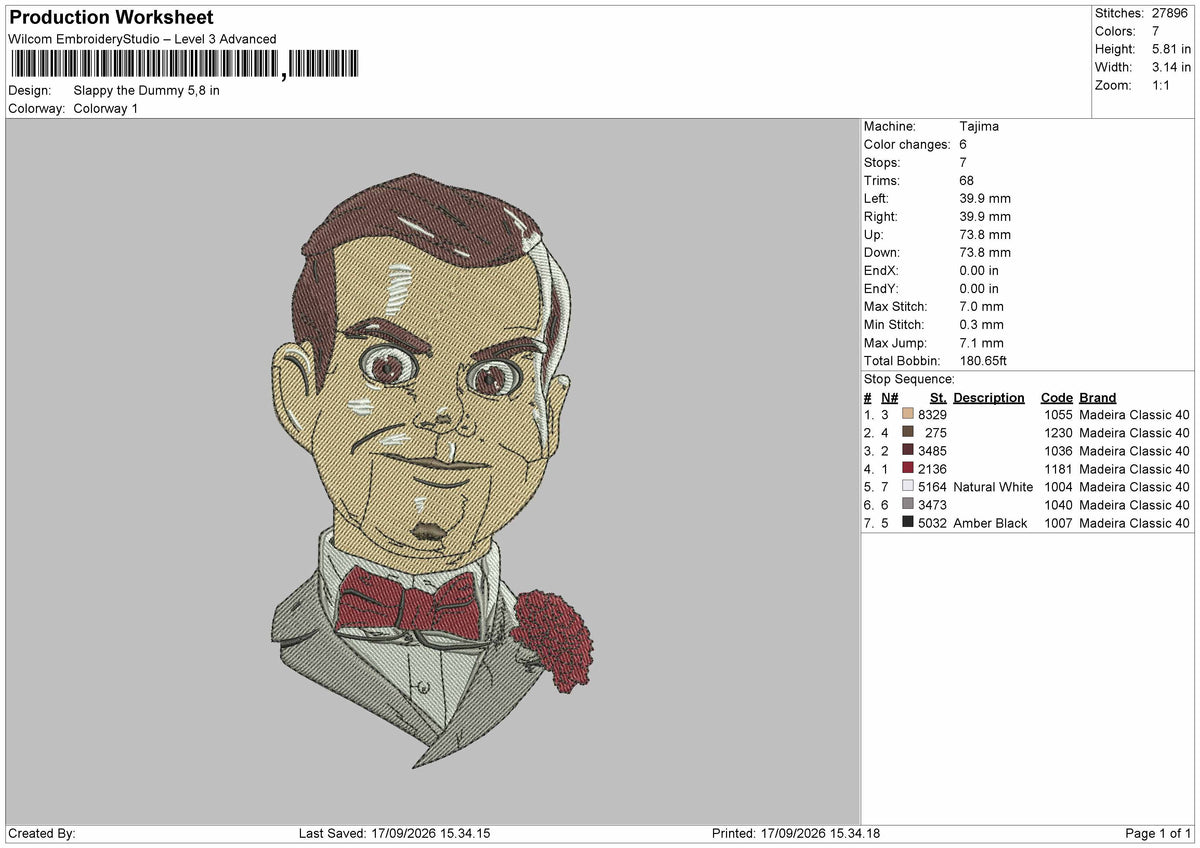Click the 'Natural White' description
The image size is (1200, 848).
[993, 487]
